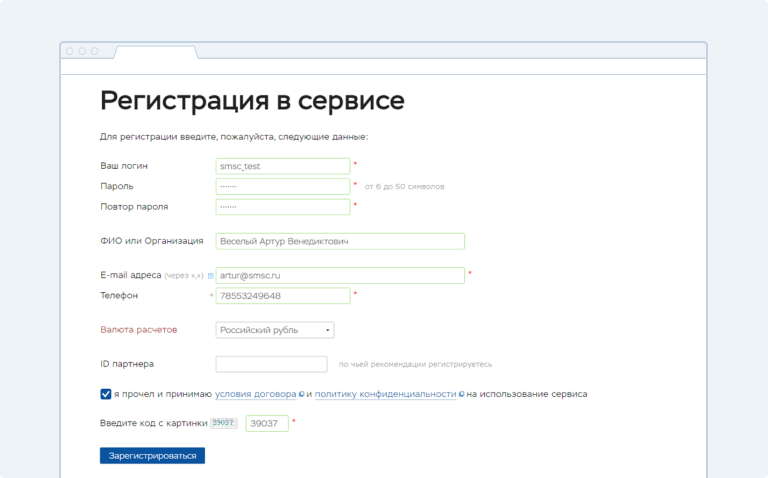Click the Пароль password field
Screen dimensions: 768x478
tap(283, 187)
